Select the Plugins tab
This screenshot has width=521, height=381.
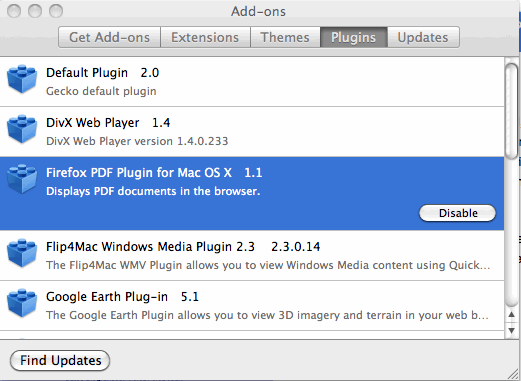coord(353,37)
